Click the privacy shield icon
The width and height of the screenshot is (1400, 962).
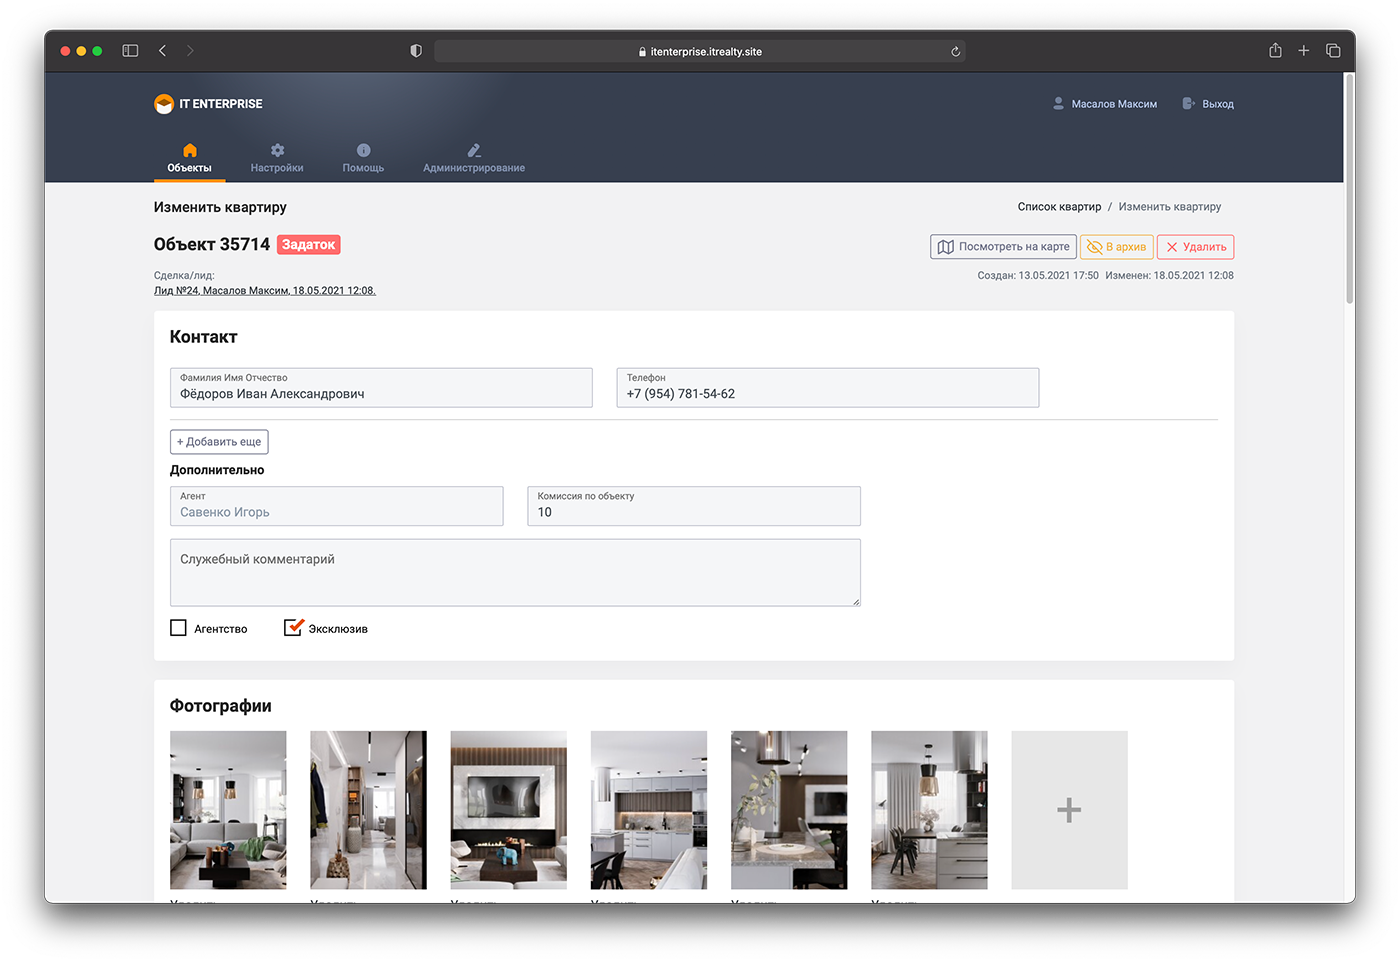tap(416, 51)
